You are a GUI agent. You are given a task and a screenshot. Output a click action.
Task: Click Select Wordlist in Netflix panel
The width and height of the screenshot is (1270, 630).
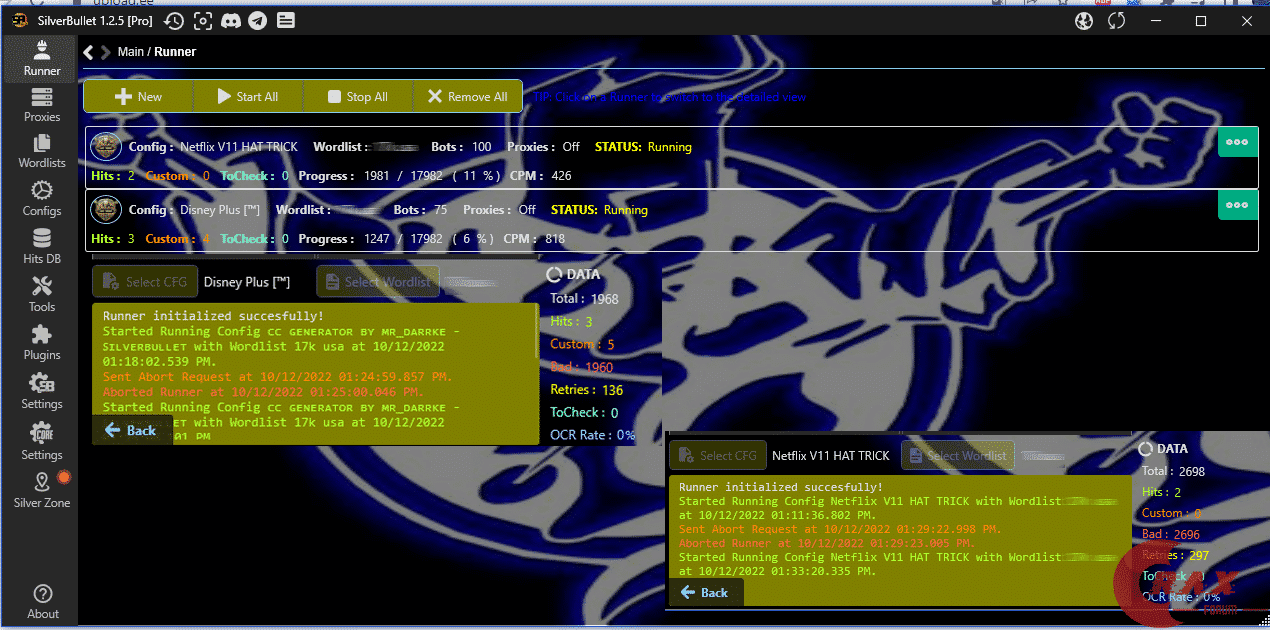[x=957, y=455]
